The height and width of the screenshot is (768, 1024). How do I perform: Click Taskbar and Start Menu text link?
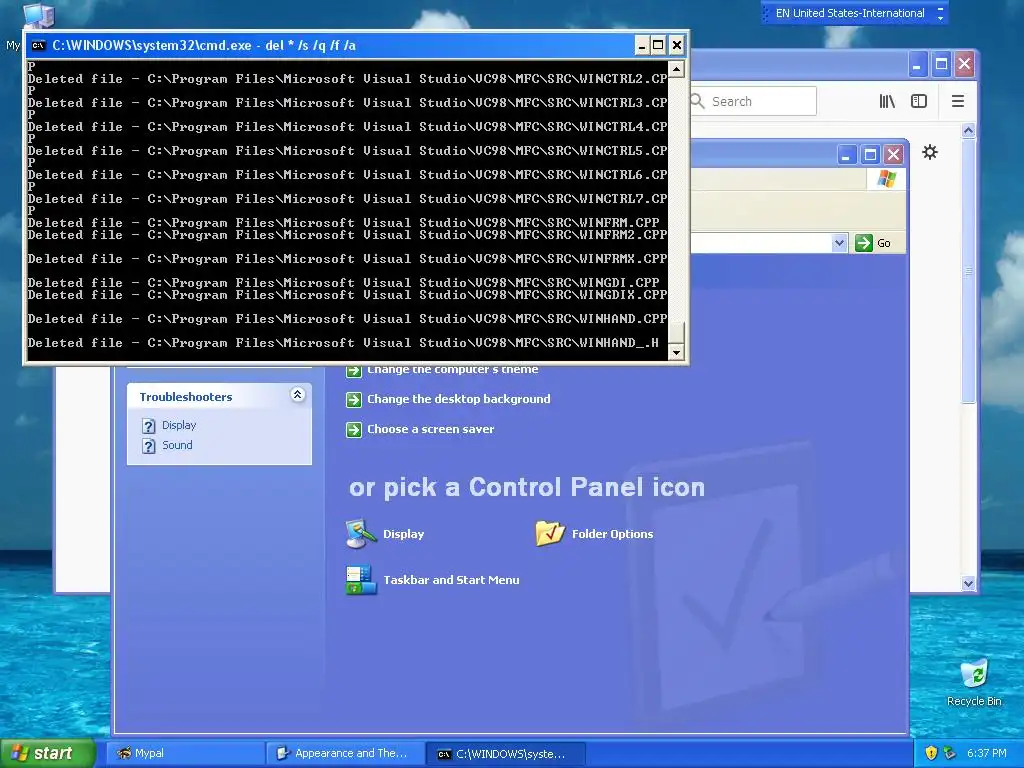coord(451,580)
